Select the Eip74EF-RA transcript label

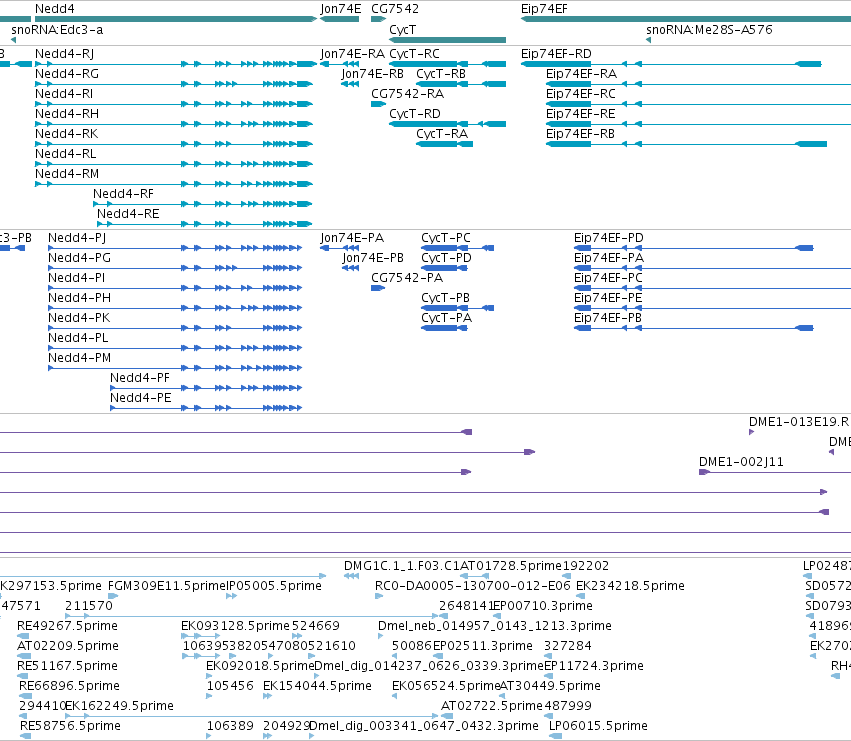[581, 74]
